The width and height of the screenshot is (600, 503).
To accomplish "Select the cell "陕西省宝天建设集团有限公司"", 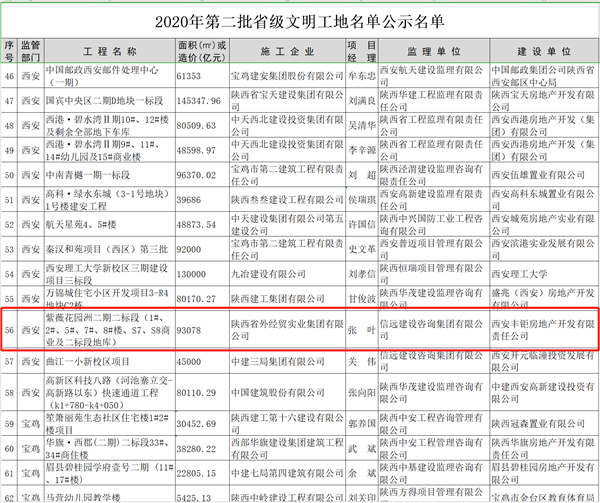I will point(287,101).
